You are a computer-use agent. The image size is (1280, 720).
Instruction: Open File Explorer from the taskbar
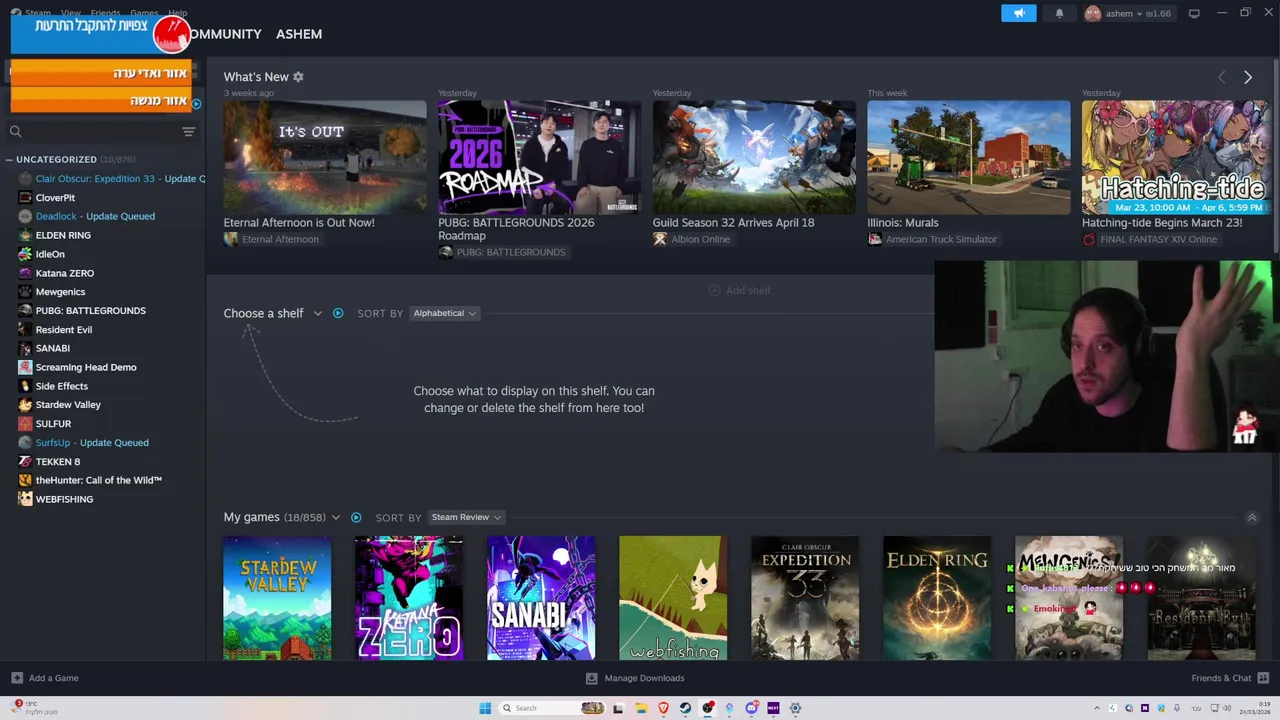point(641,708)
